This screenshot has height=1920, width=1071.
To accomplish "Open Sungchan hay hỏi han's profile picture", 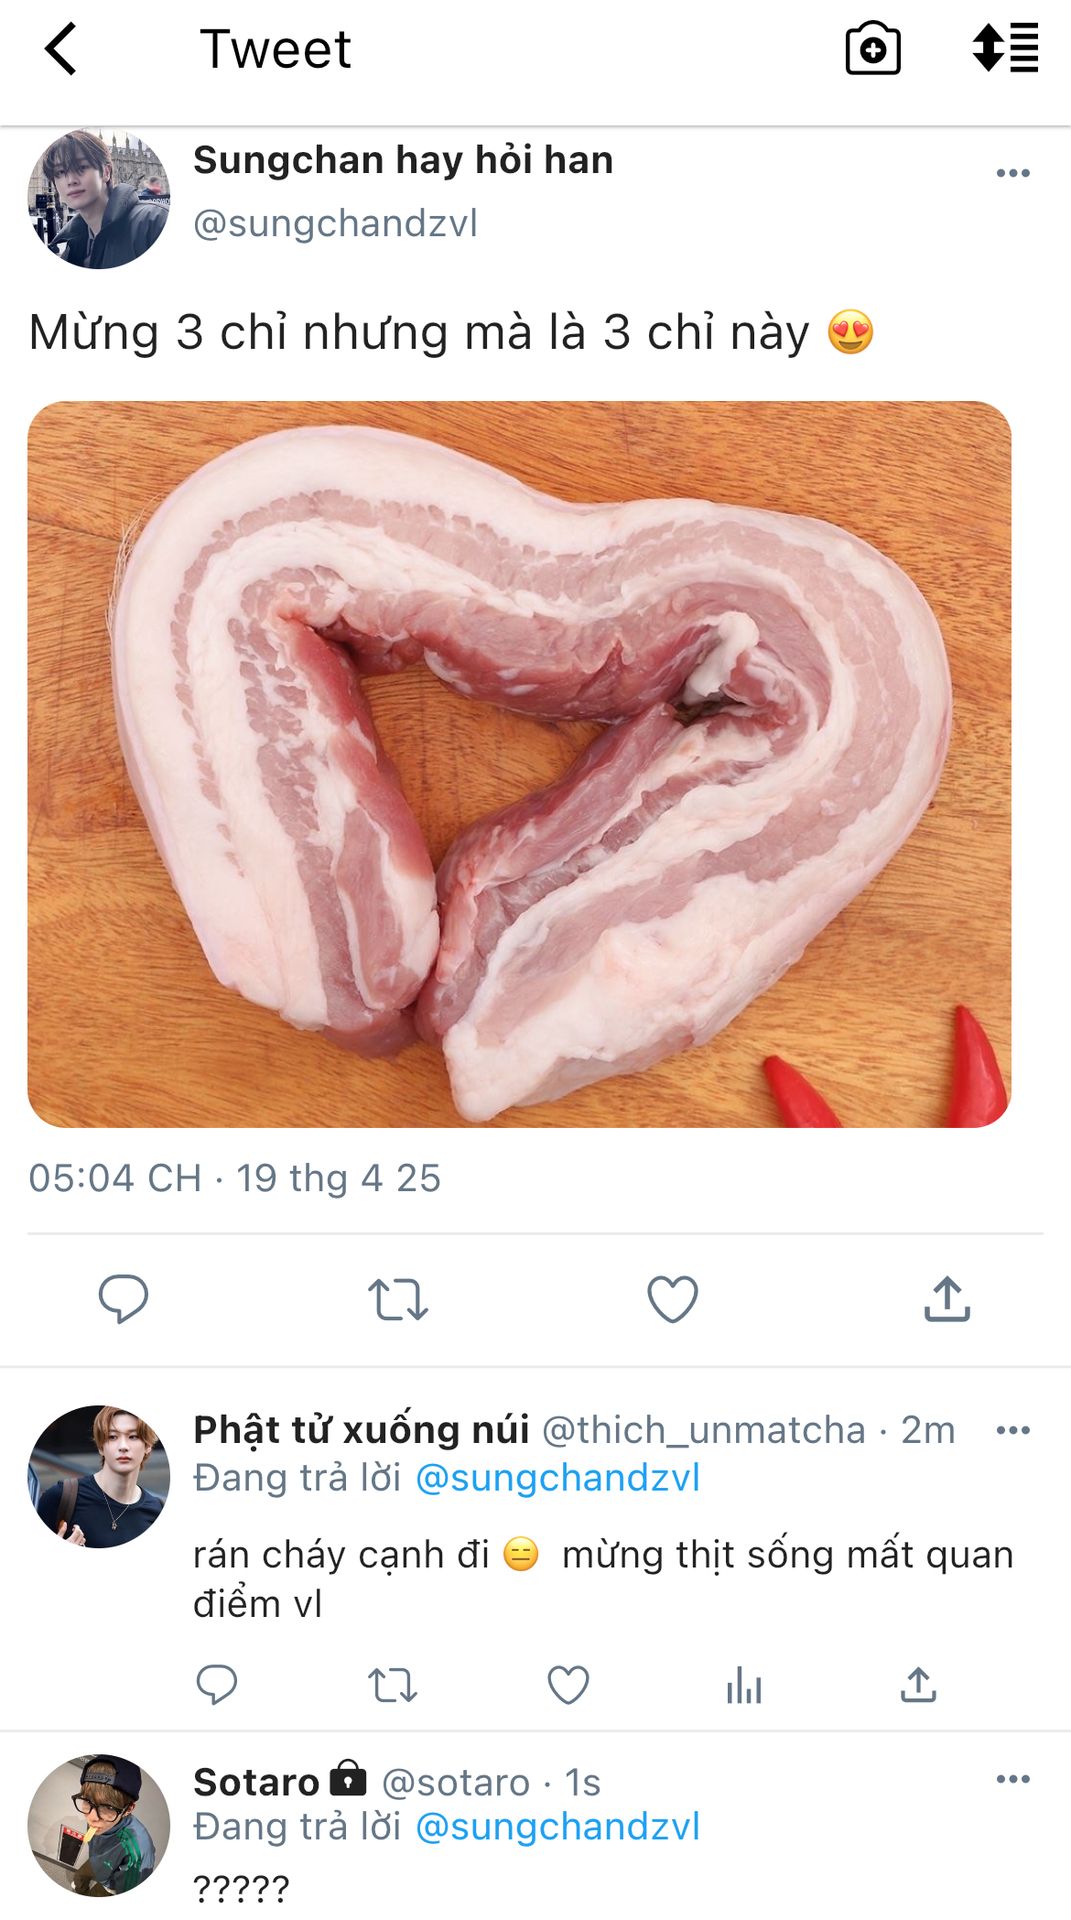I will [x=98, y=198].
